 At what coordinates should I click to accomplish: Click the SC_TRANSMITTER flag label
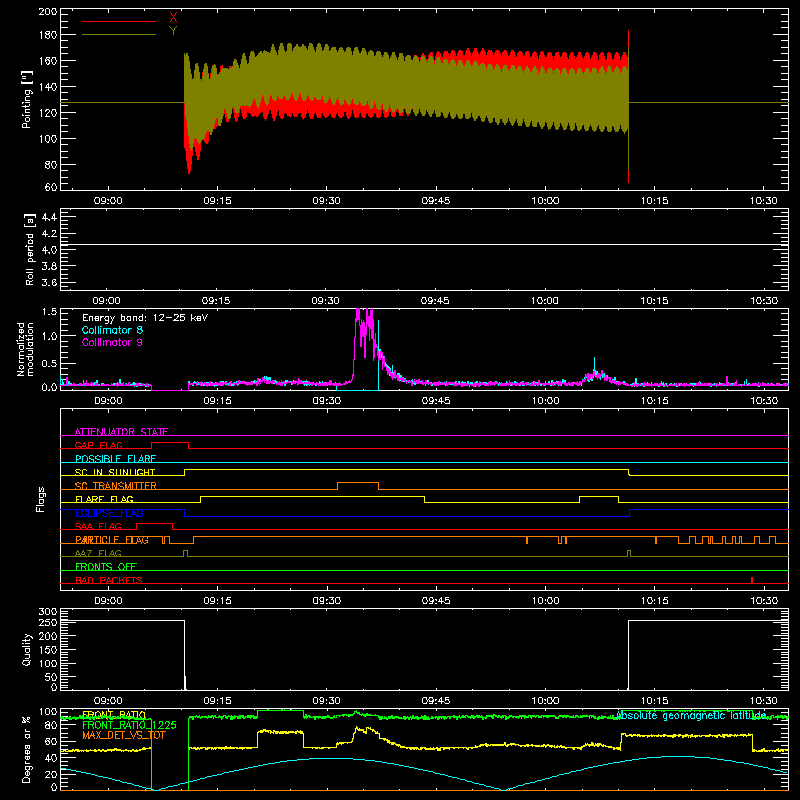tap(116, 485)
